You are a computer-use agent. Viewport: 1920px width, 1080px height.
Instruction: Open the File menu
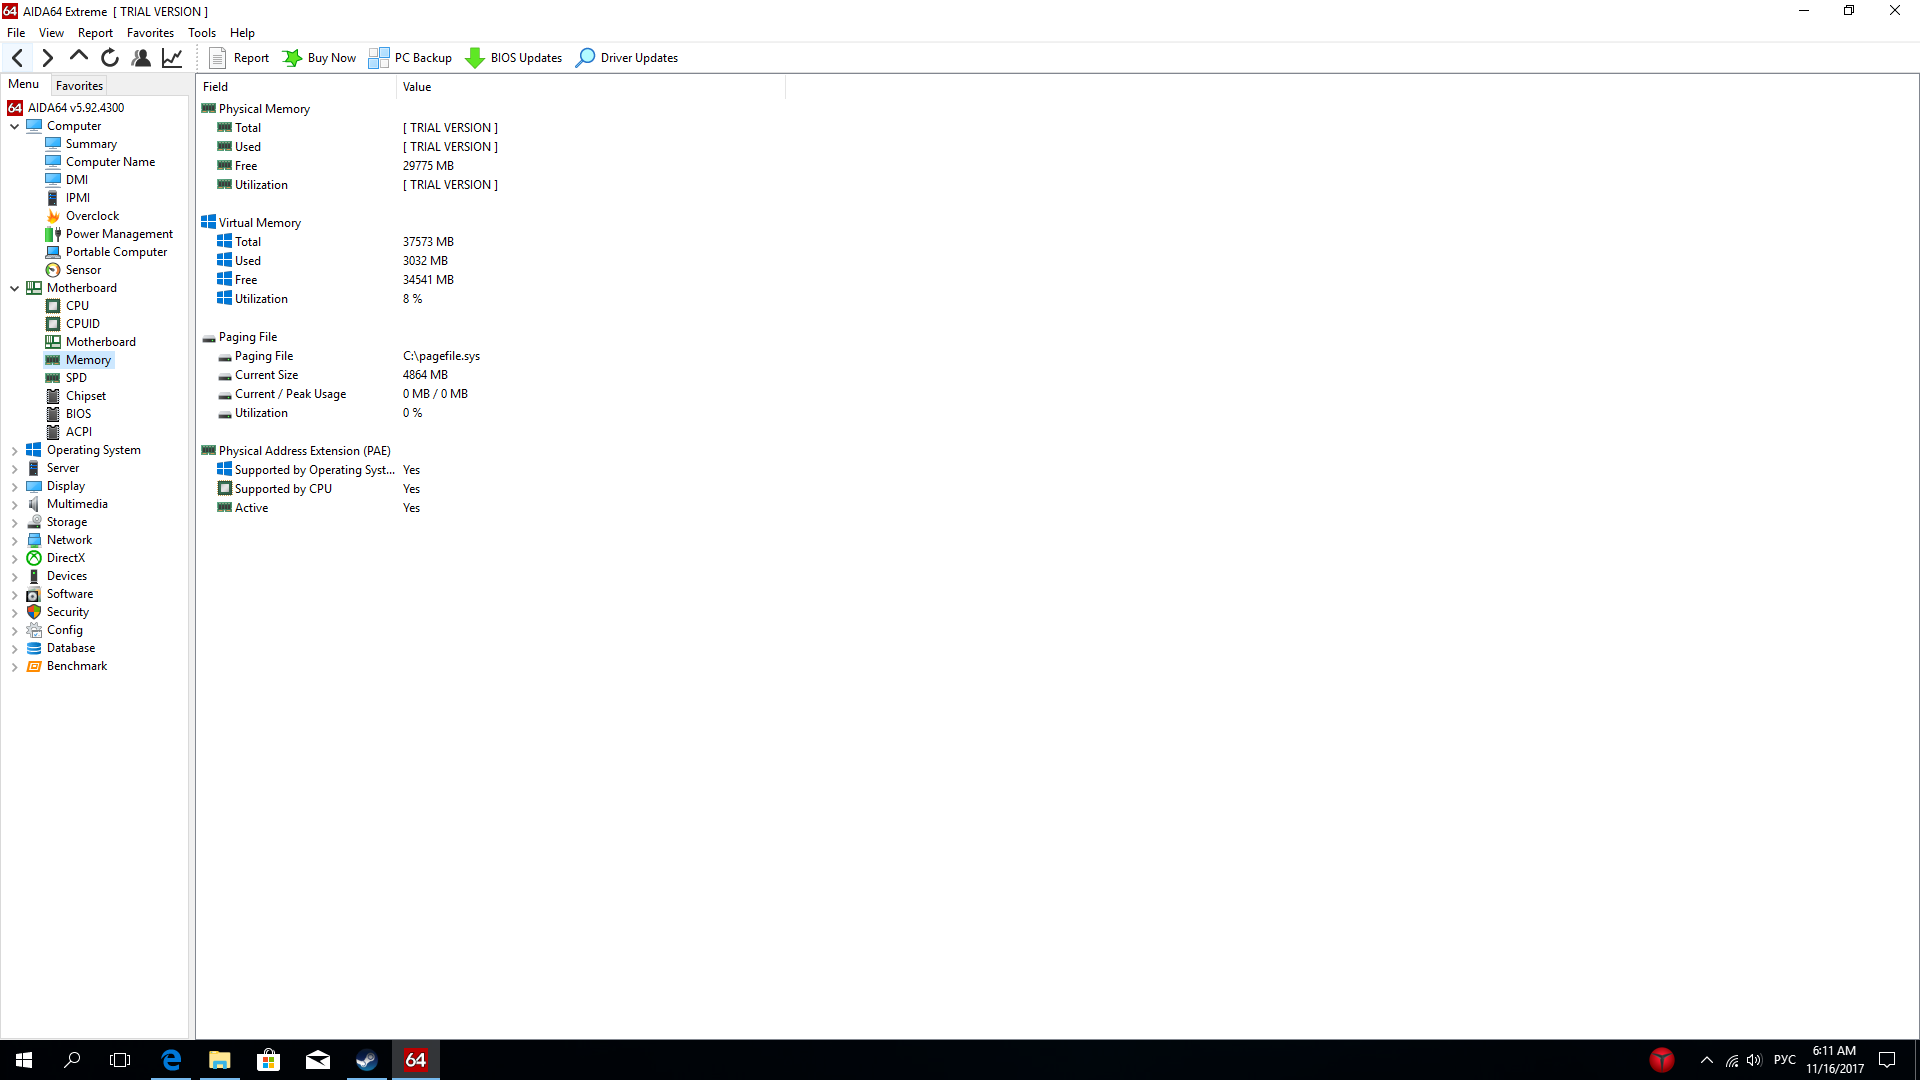16,33
